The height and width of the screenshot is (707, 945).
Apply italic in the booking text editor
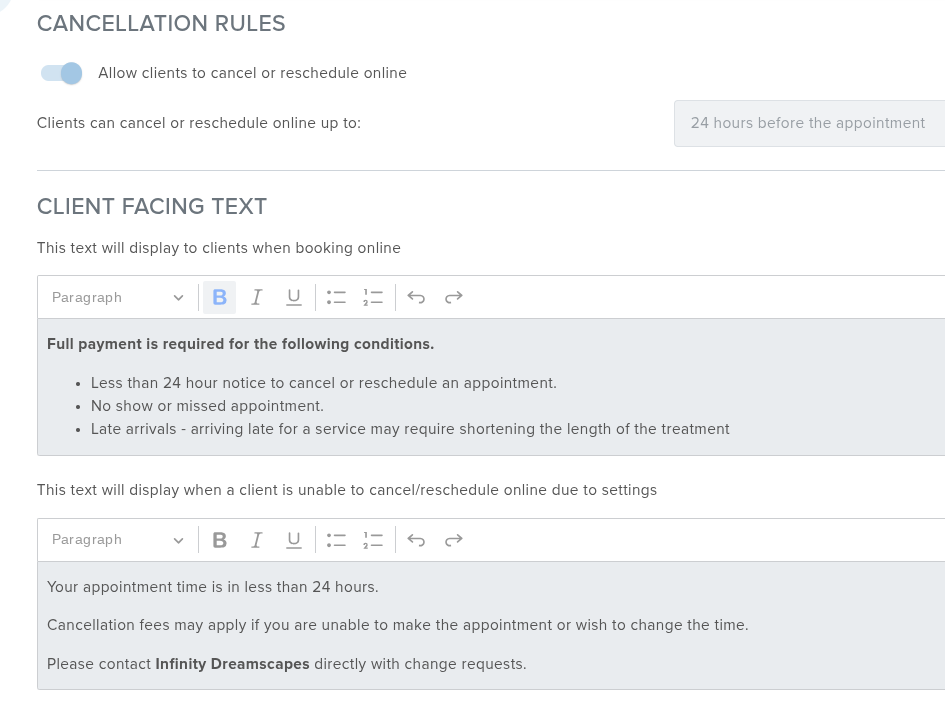coord(257,297)
